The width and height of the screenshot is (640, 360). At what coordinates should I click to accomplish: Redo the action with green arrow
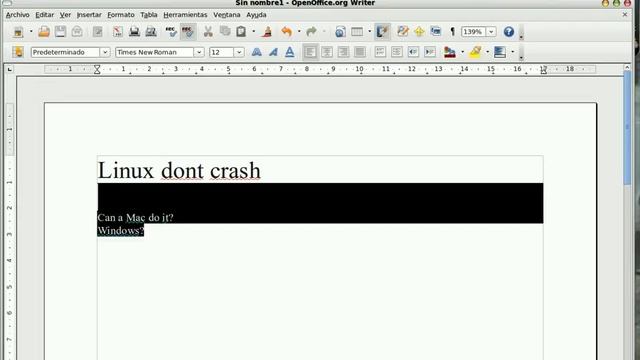click(x=311, y=32)
